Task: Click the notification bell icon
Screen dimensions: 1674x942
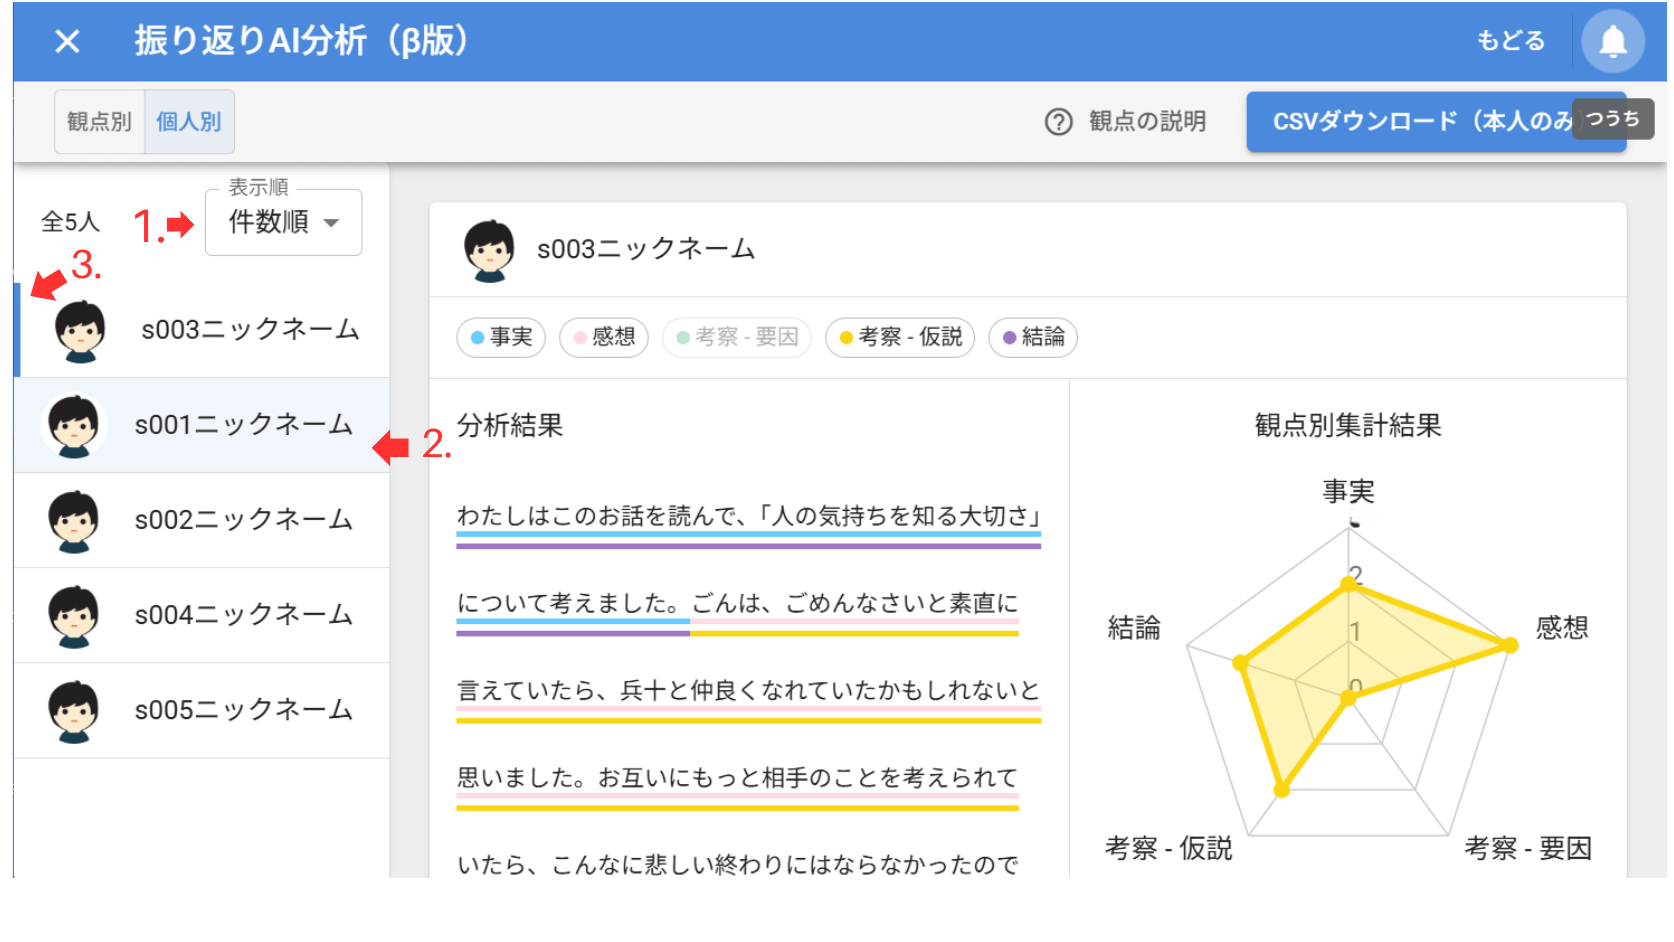Action: coord(1612,42)
